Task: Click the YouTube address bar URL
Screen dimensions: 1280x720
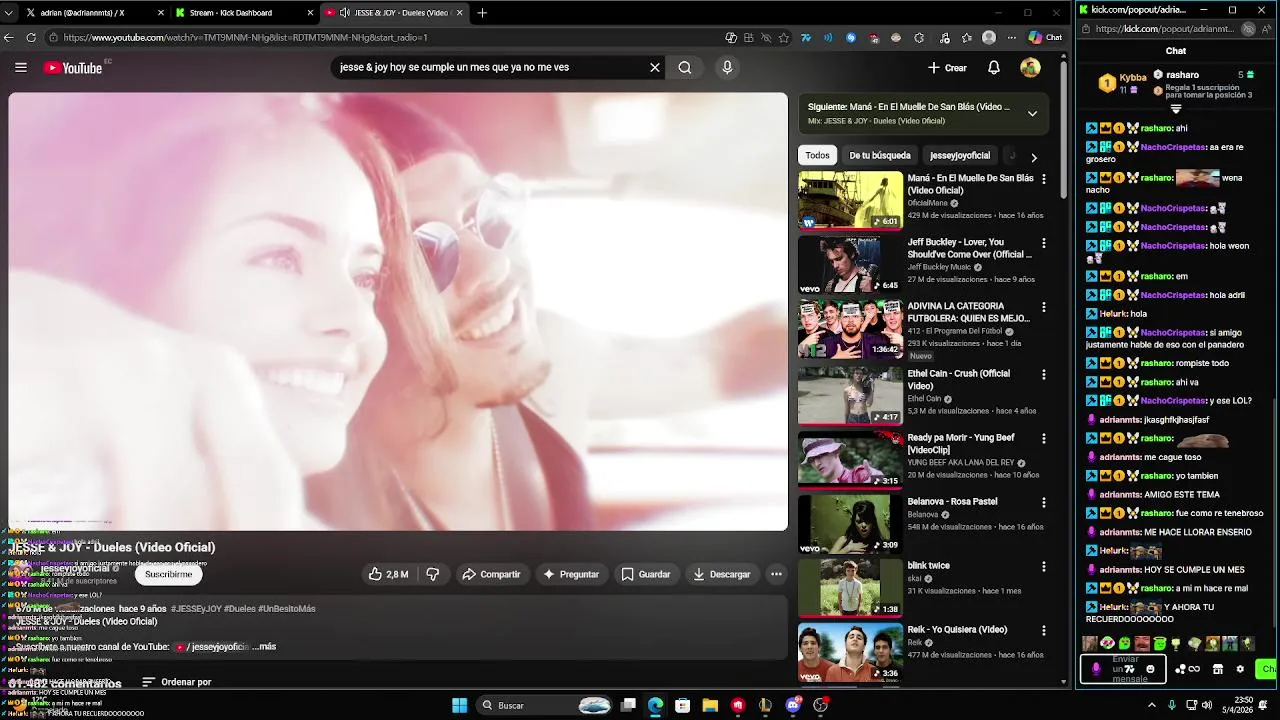Action: [x=245, y=38]
